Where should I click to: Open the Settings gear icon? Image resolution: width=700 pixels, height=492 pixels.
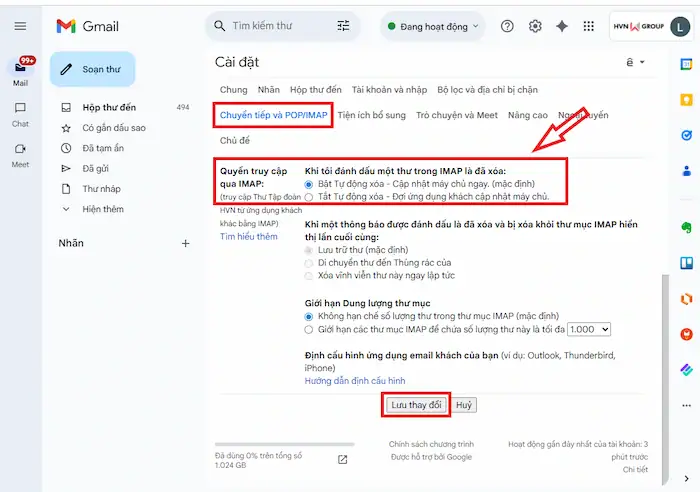pos(535,26)
